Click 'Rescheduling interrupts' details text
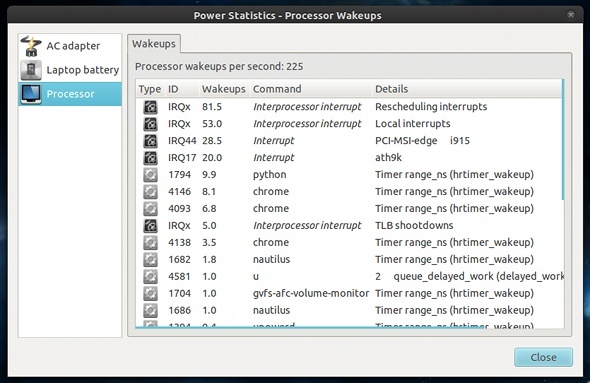 tap(431, 107)
